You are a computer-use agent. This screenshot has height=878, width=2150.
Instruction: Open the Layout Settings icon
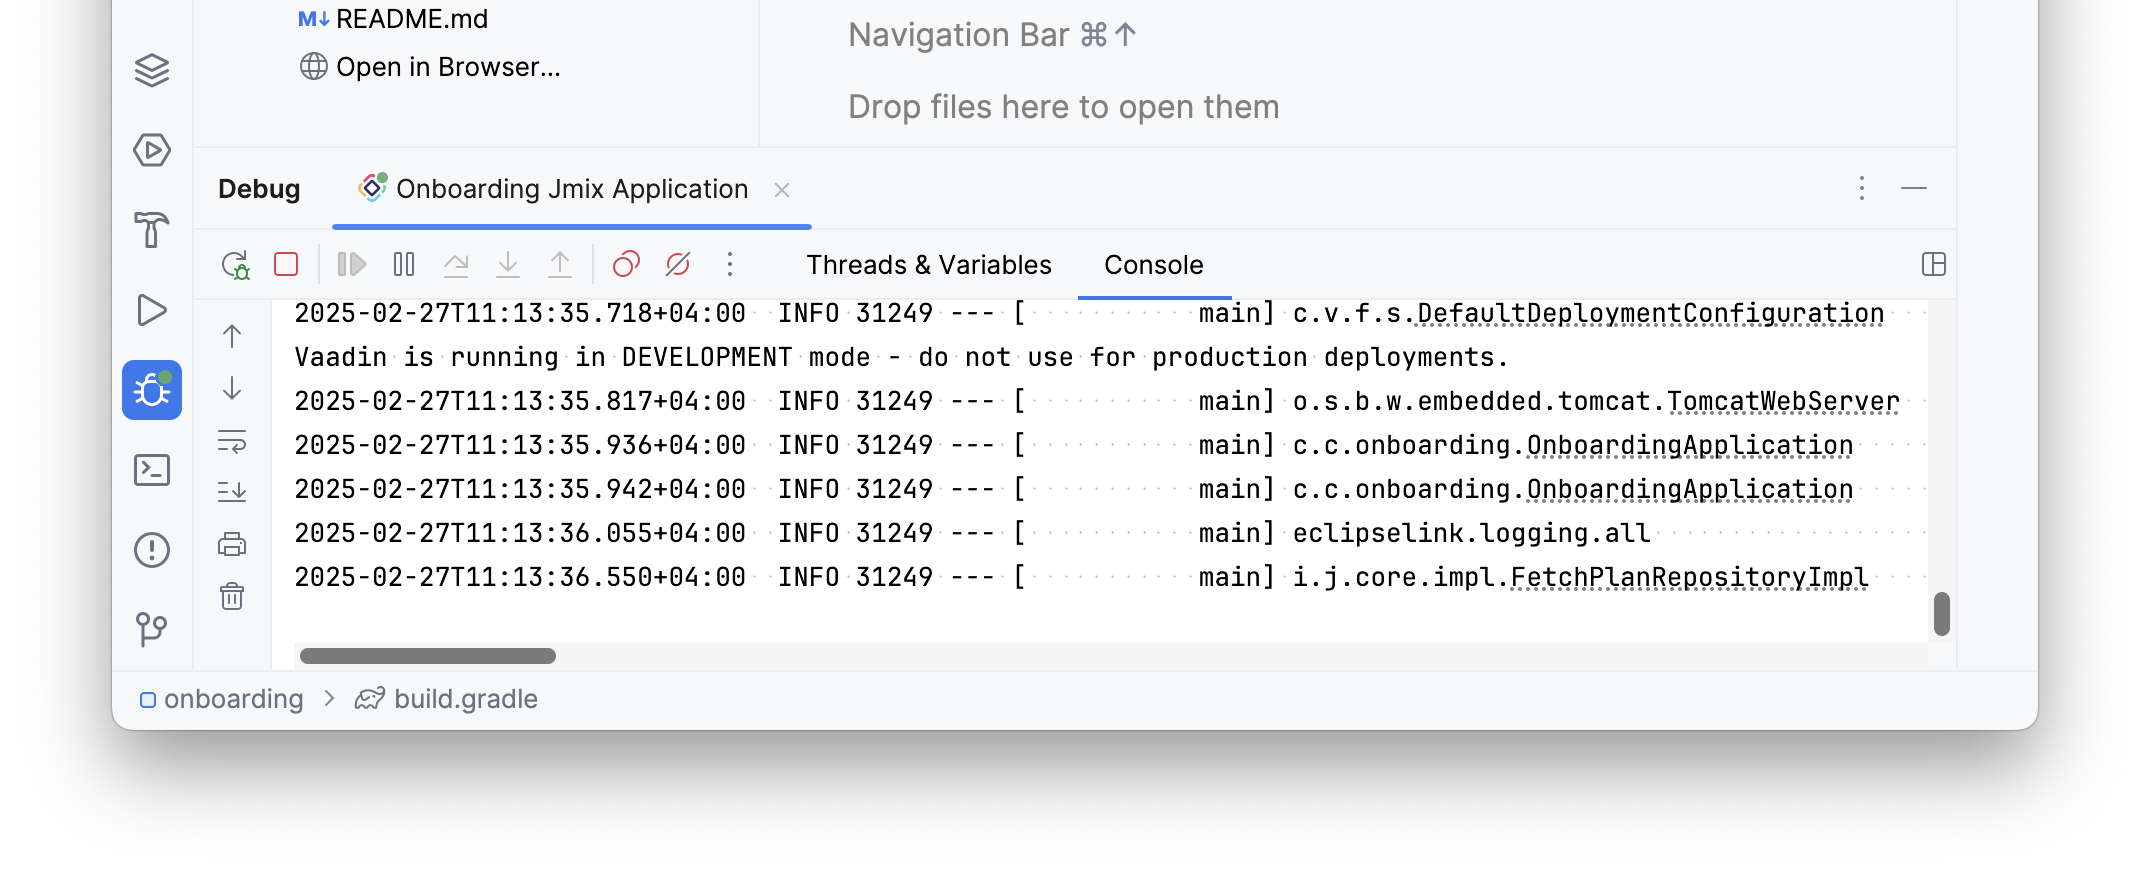pyautogui.click(x=1933, y=264)
